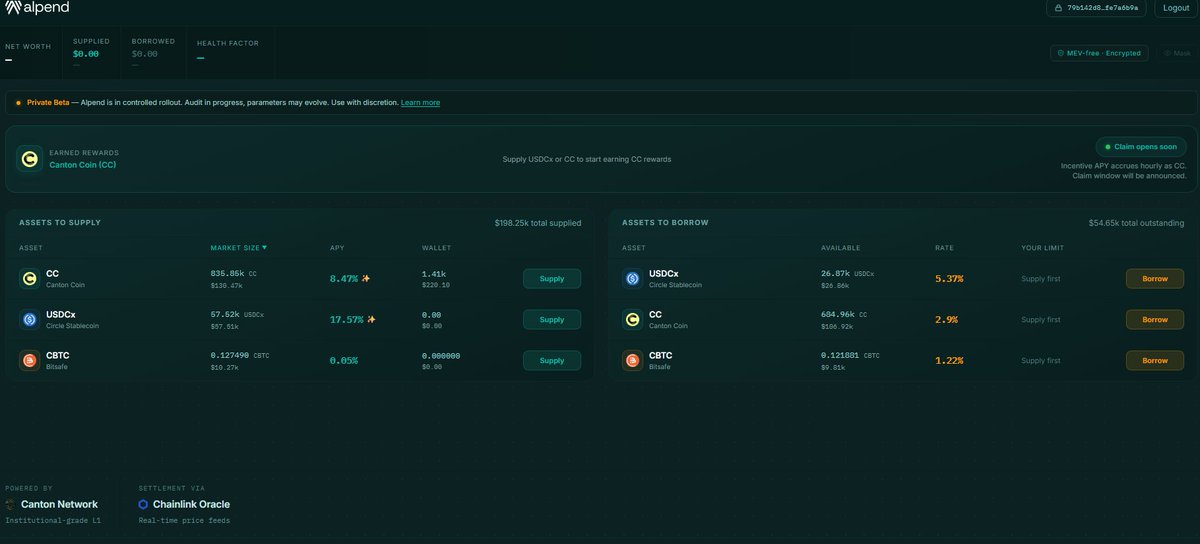Supply the CBTC Bitsafe asset
Image resolution: width=1200 pixels, height=544 pixels.
[552, 360]
